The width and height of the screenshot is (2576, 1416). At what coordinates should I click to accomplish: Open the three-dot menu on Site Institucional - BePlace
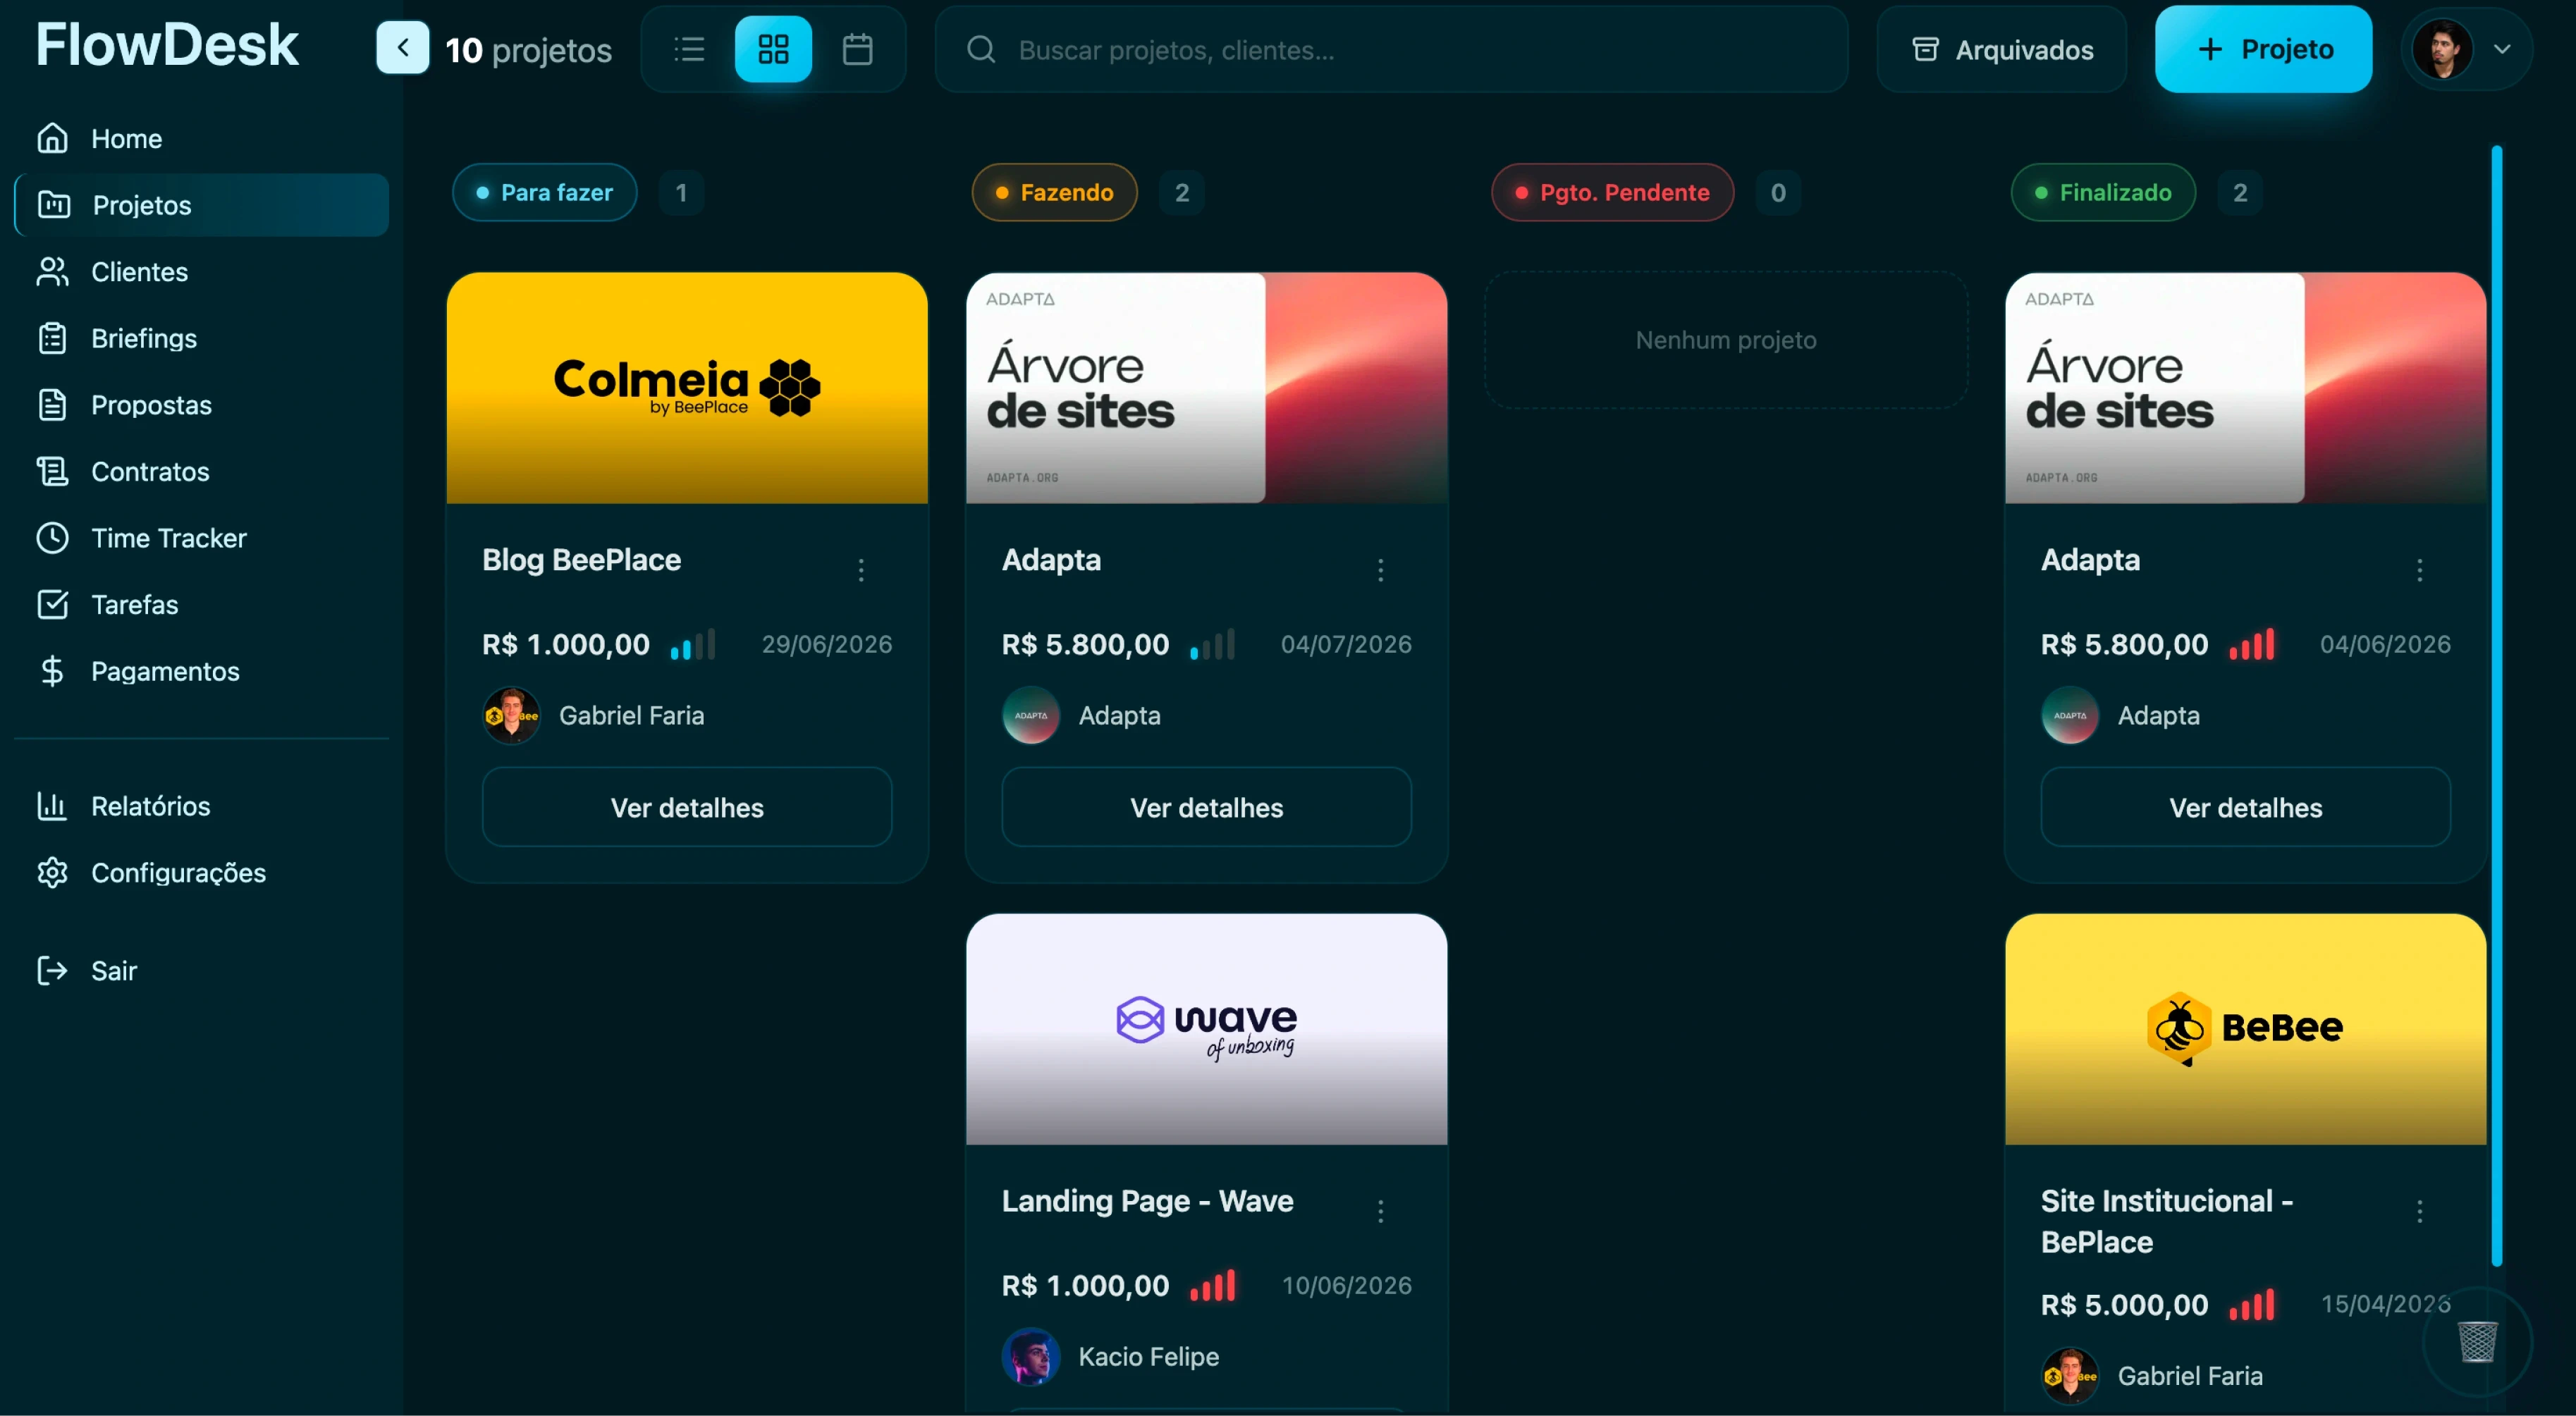coord(2419,1211)
